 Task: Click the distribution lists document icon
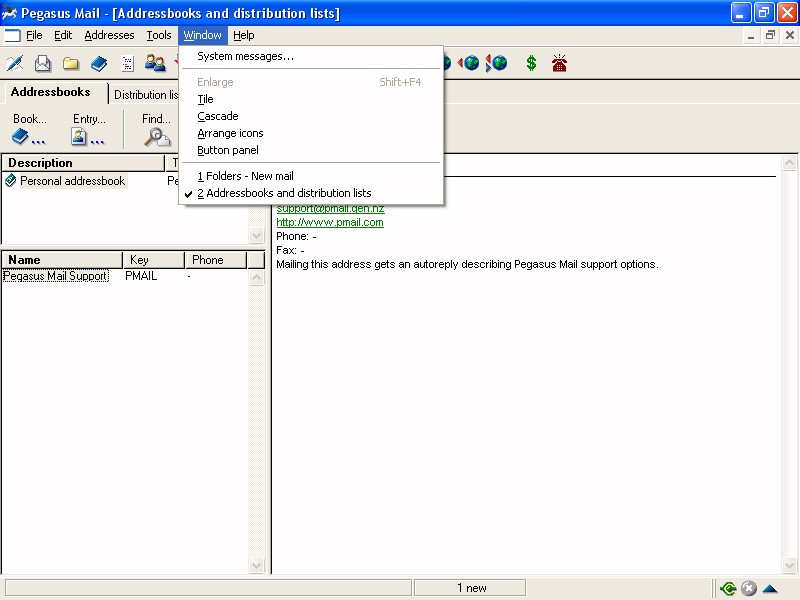point(127,63)
